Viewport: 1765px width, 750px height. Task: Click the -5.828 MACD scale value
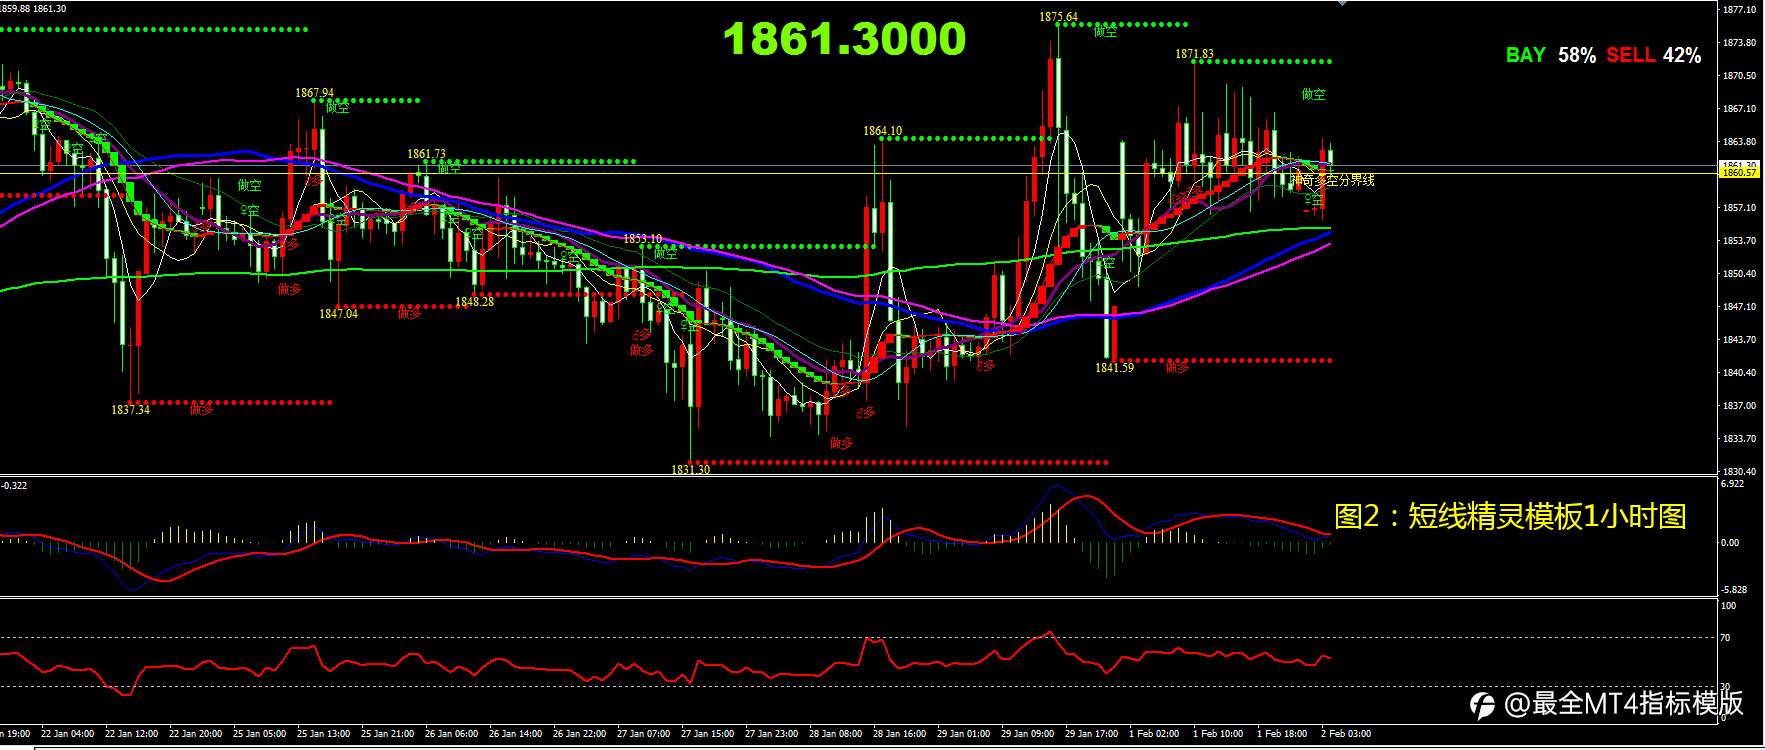[x=1733, y=590]
